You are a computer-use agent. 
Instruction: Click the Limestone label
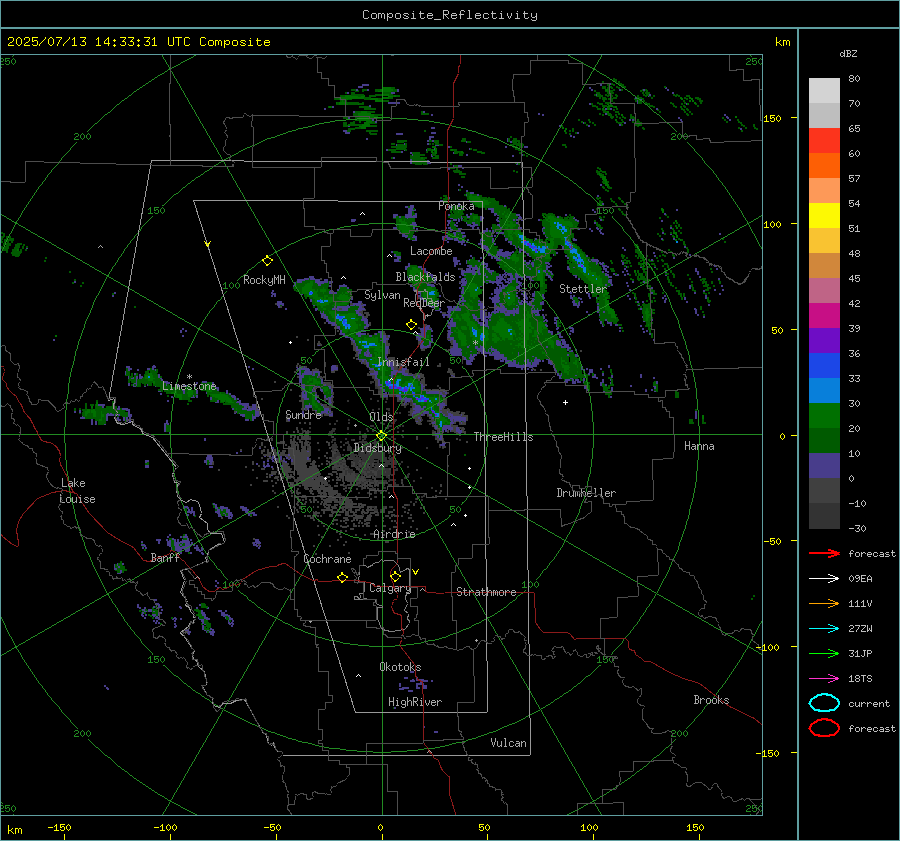(x=189, y=386)
